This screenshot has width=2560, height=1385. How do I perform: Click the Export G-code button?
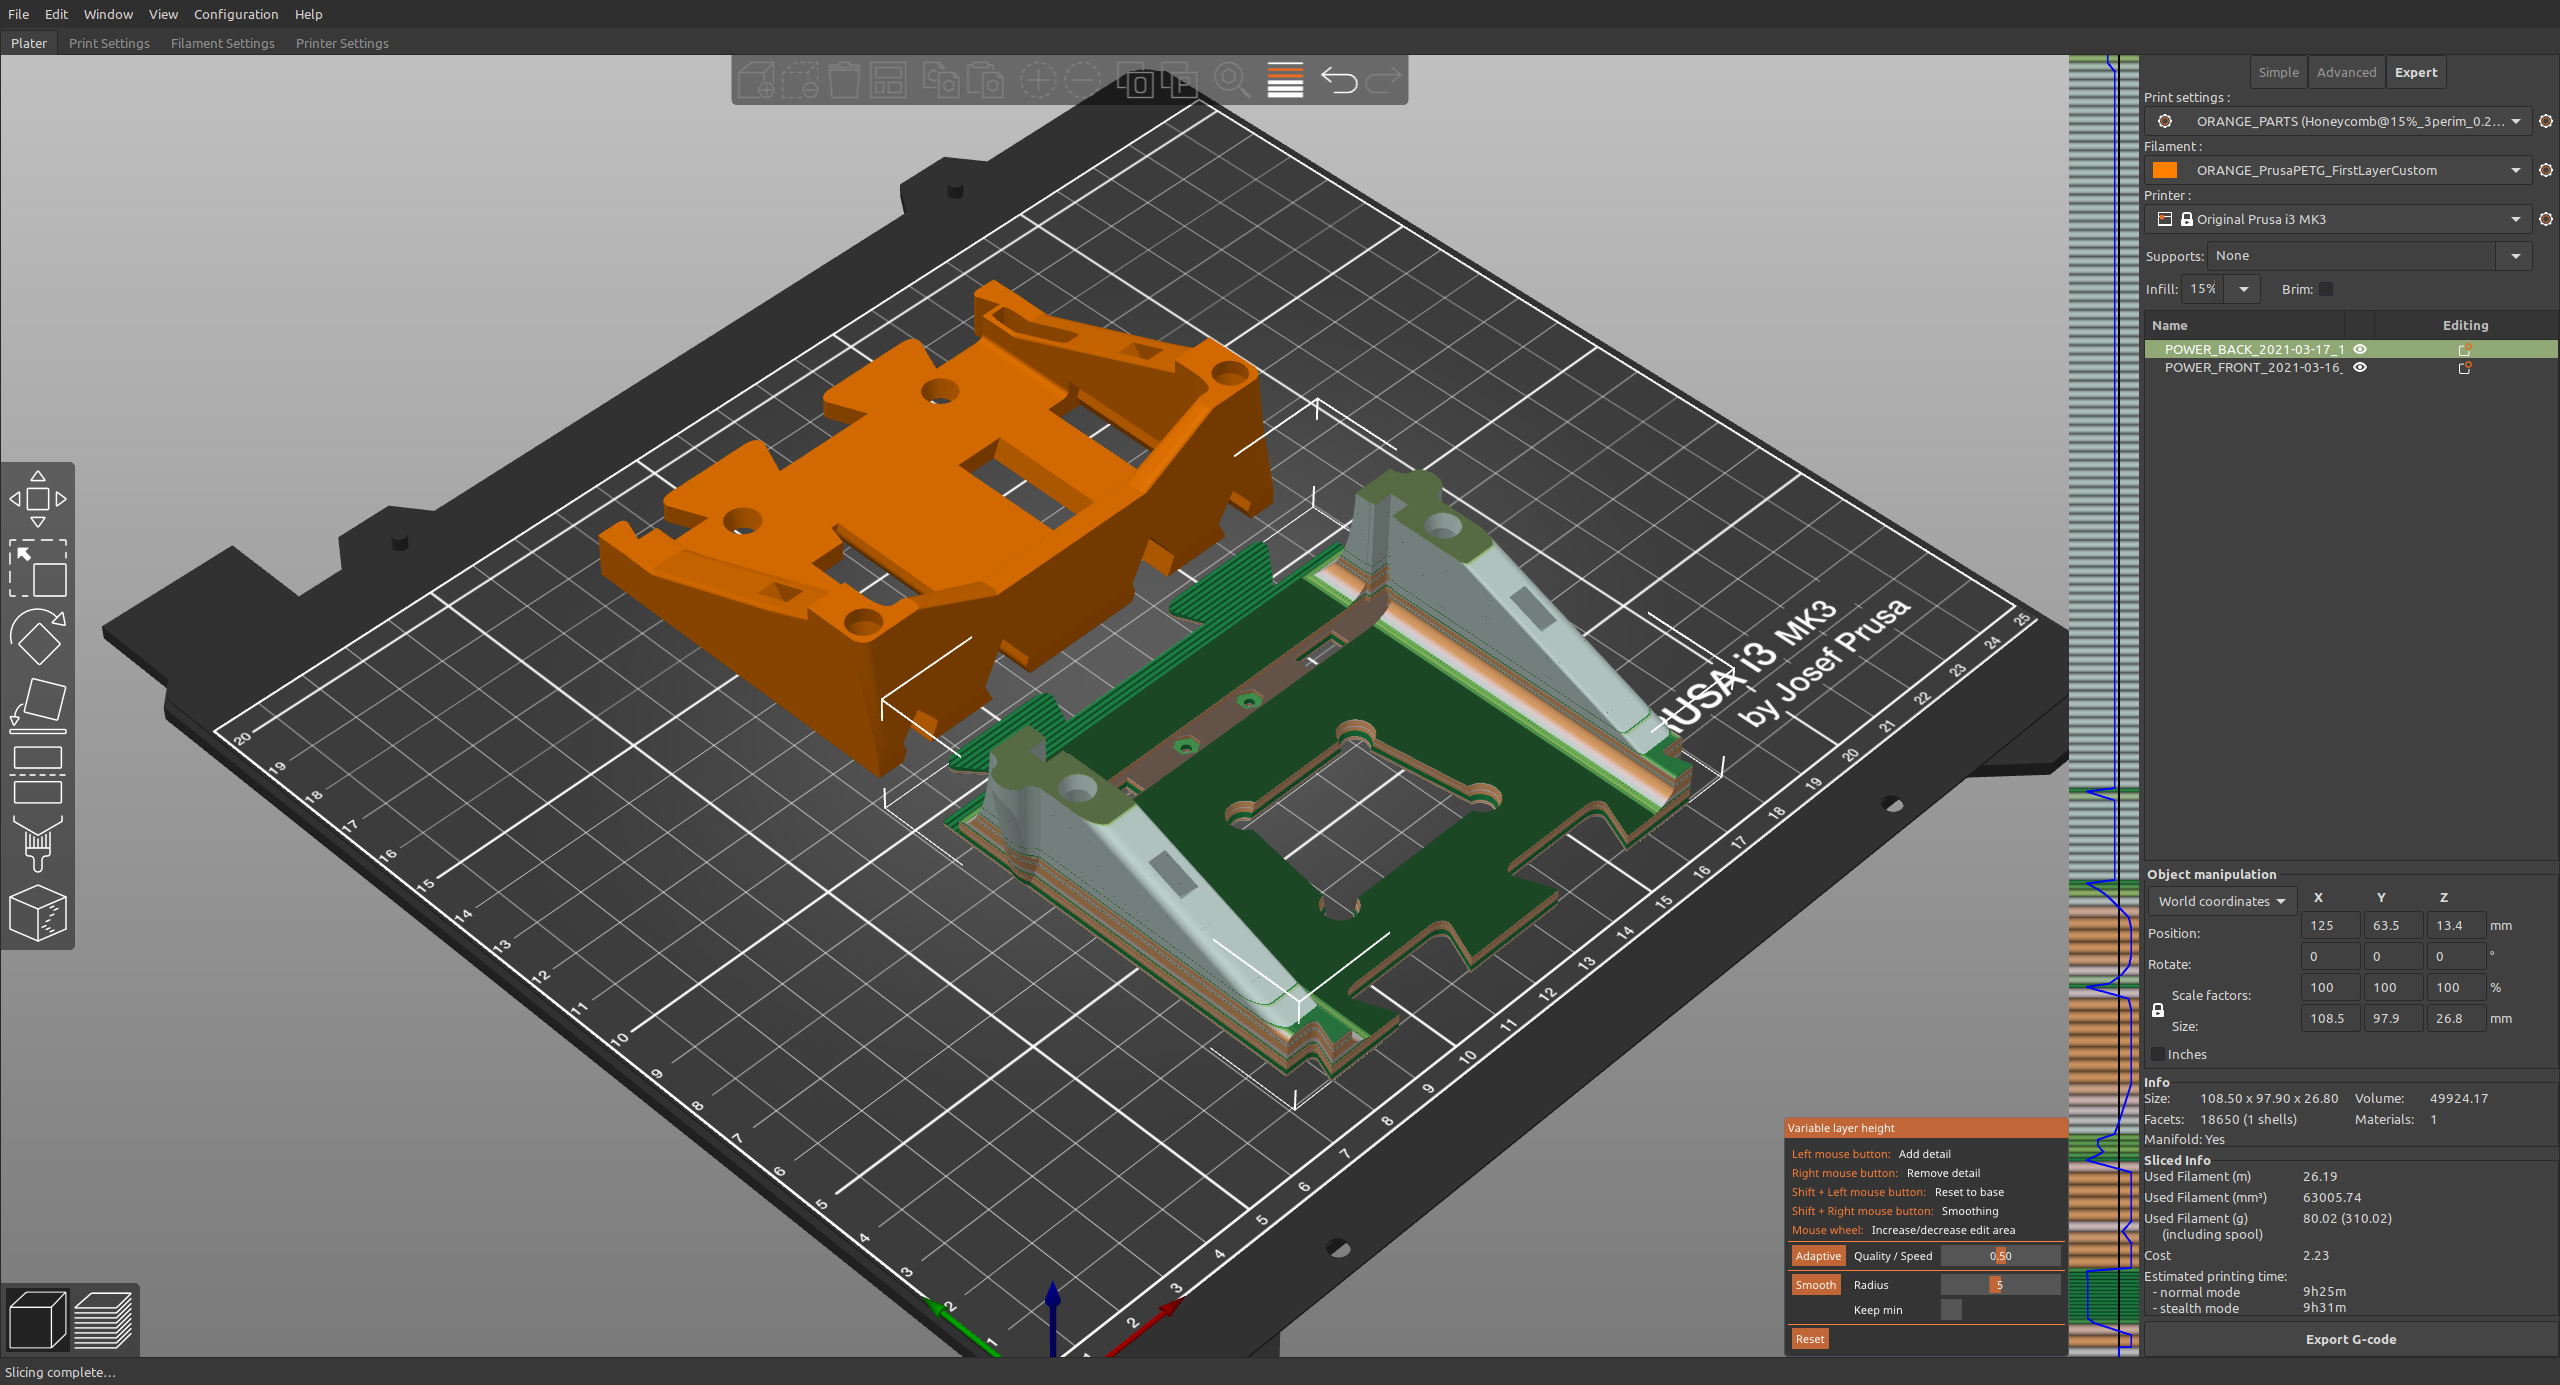point(2350,1339)
